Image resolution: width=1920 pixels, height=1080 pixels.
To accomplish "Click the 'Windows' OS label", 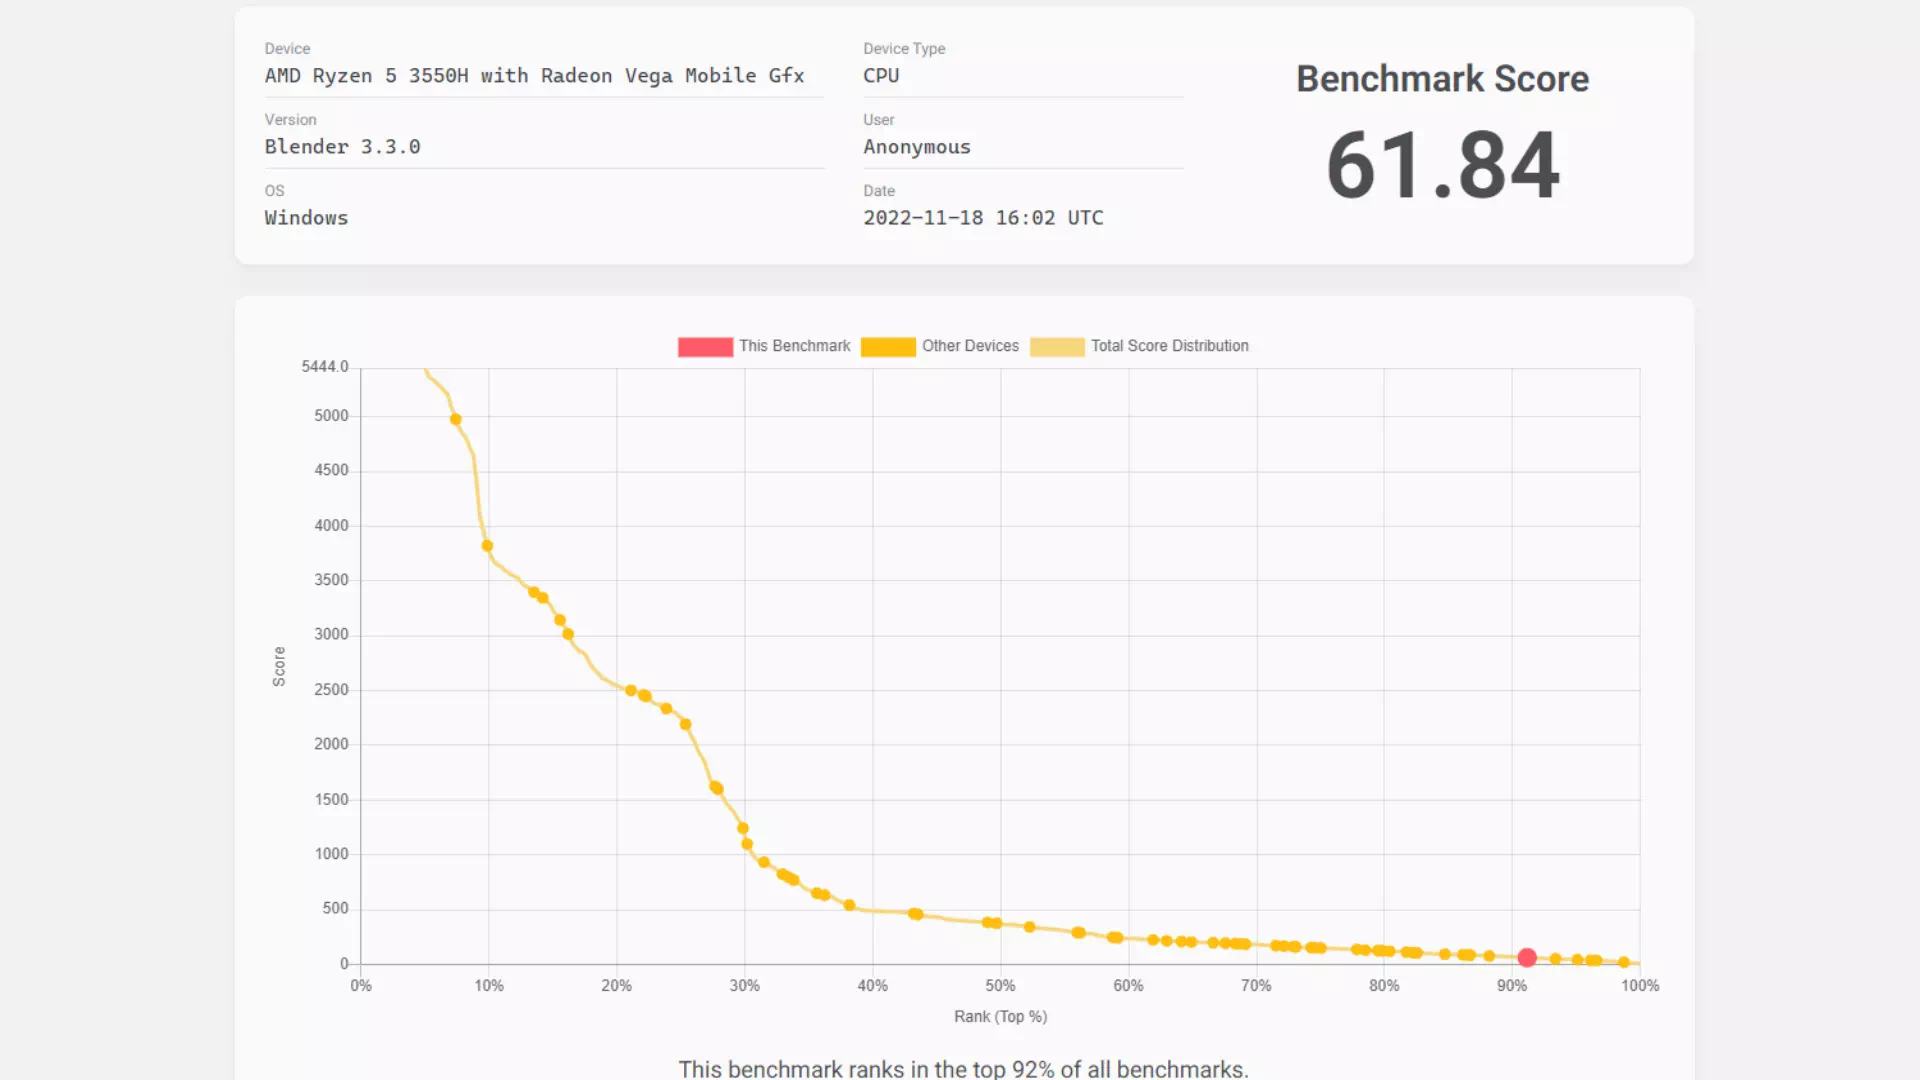I will pos(306,217).
